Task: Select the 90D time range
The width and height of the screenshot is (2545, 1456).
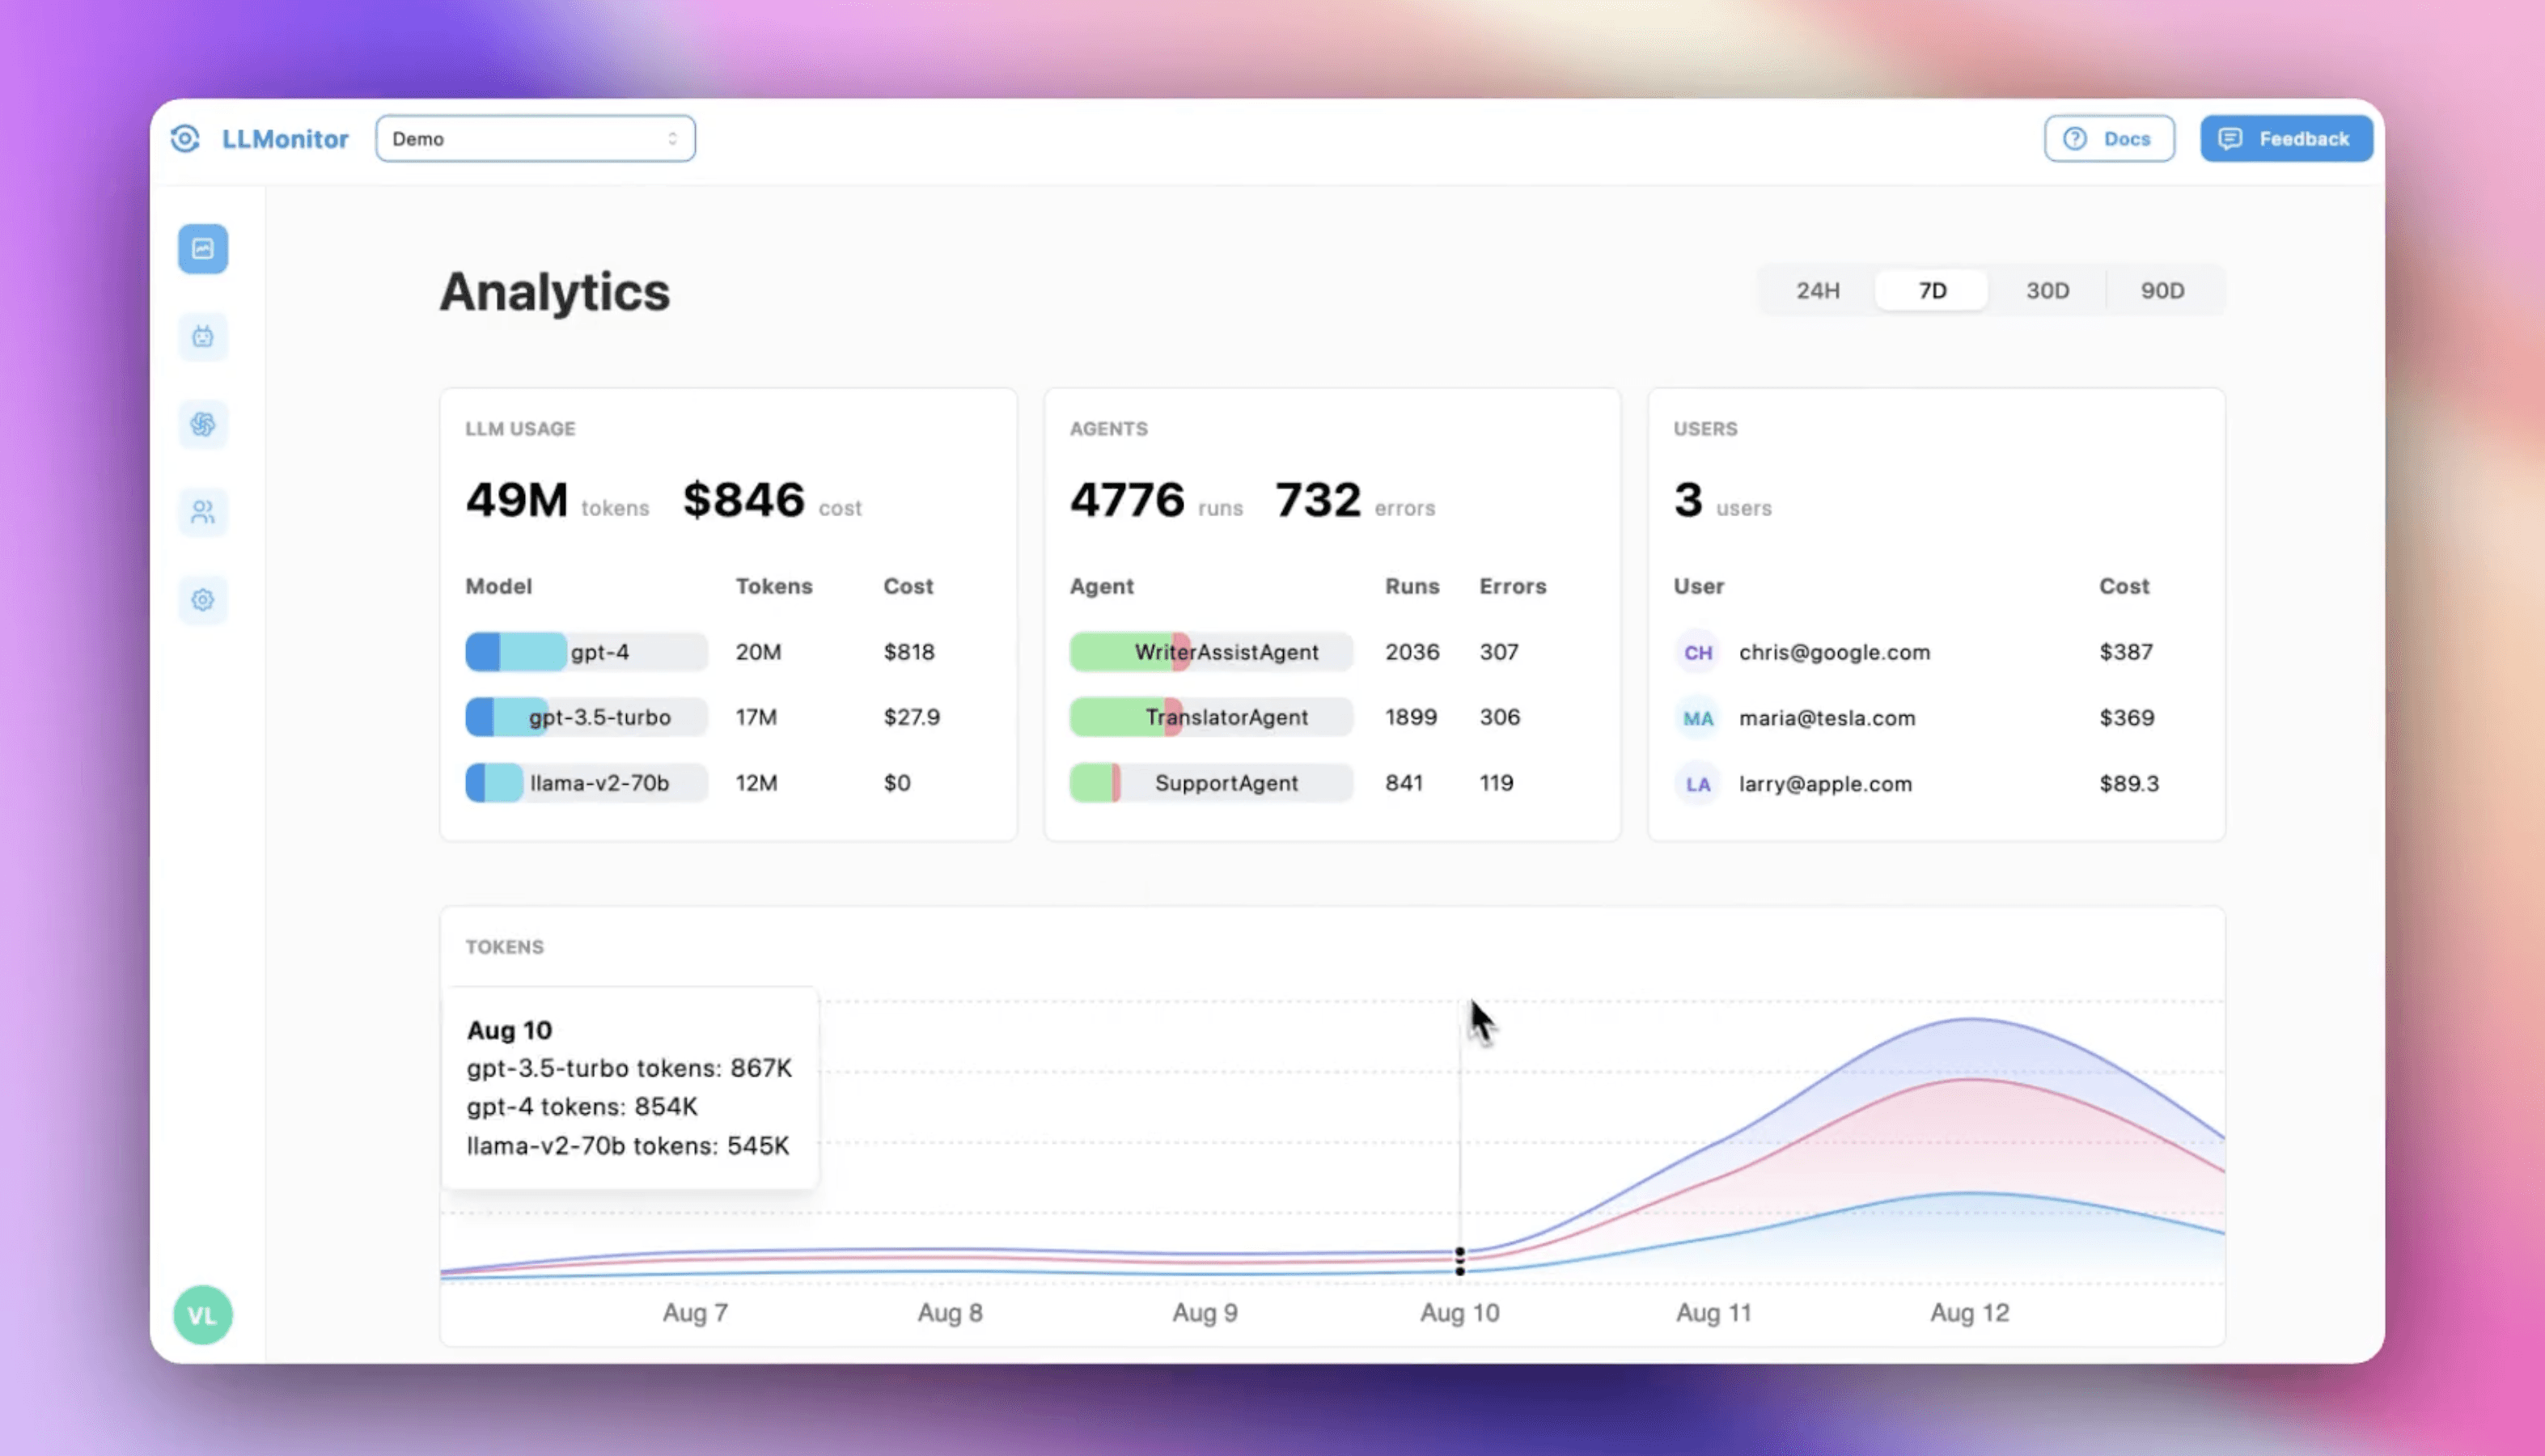Action: coord(2162,290)
